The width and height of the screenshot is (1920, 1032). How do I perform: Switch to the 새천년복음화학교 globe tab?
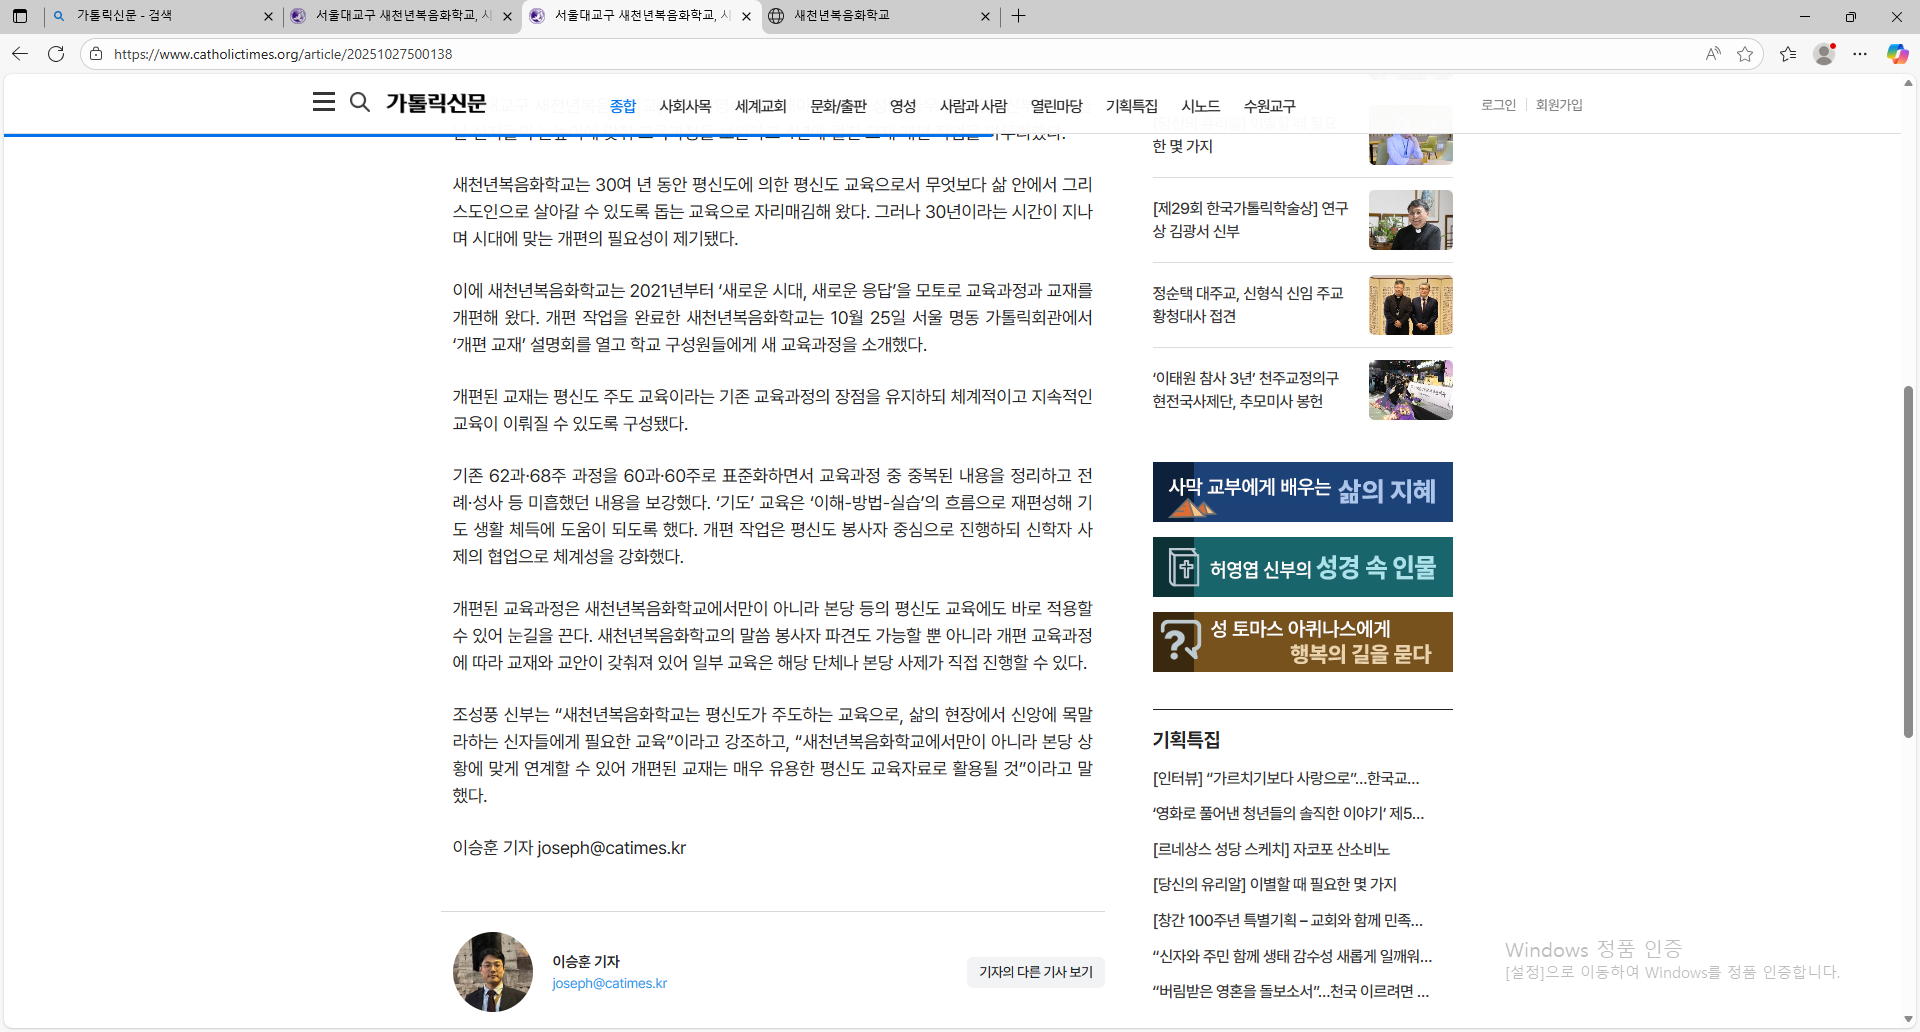[880, 16]
